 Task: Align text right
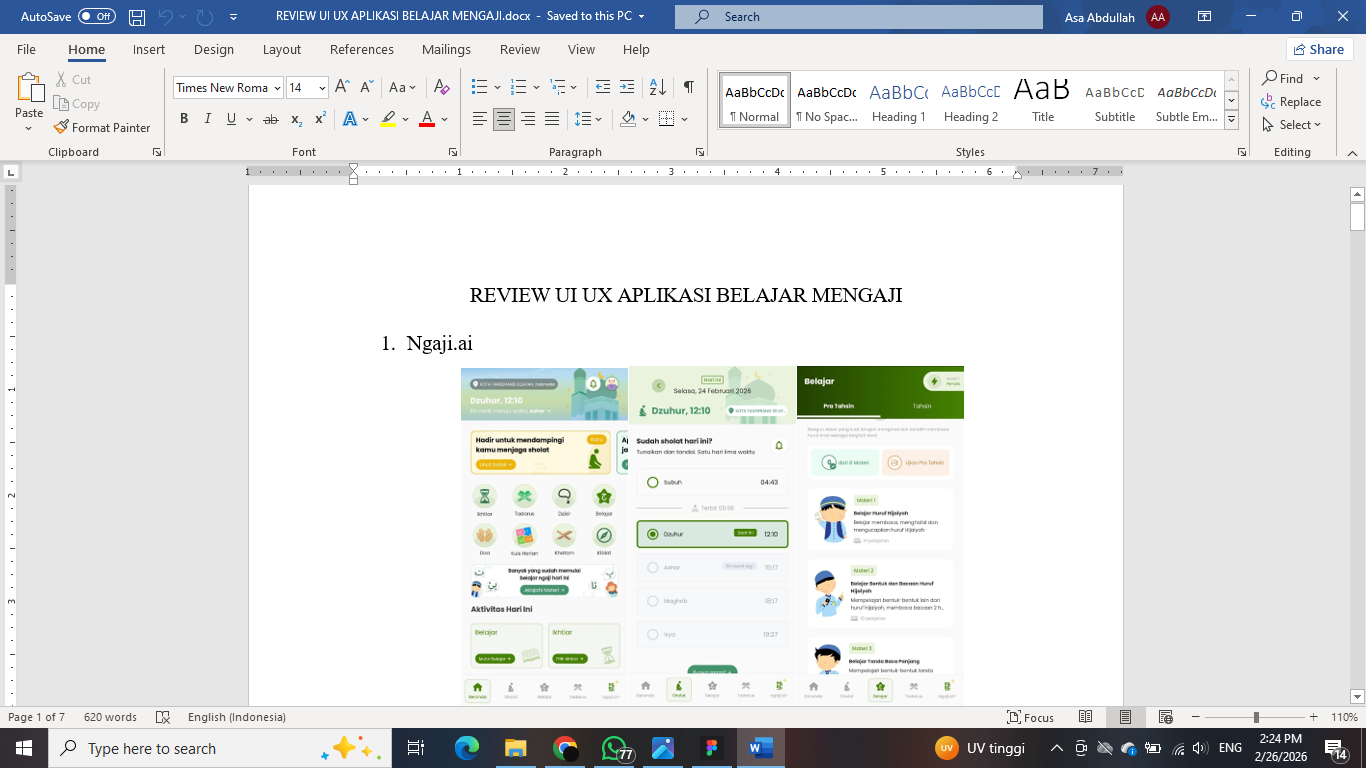click(528, 119)
